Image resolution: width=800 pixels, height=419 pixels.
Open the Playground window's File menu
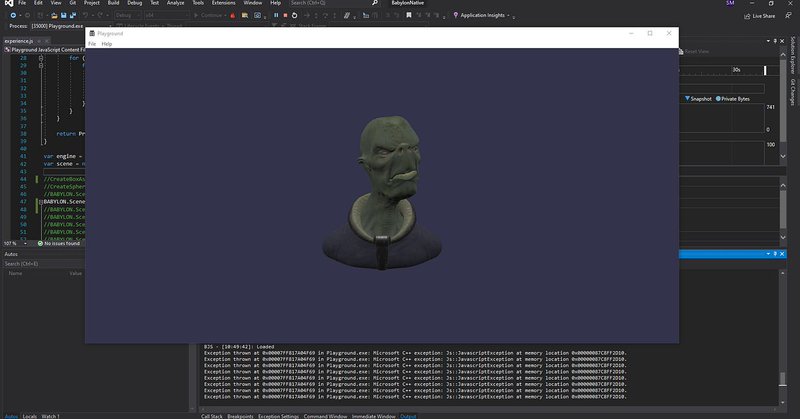tap(92, 44)
